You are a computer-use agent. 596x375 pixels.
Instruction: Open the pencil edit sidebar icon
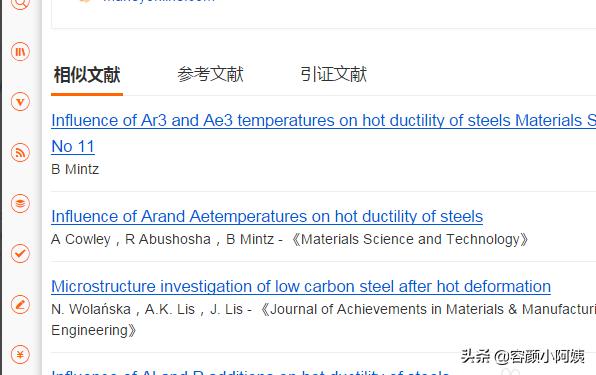(20, 304)
